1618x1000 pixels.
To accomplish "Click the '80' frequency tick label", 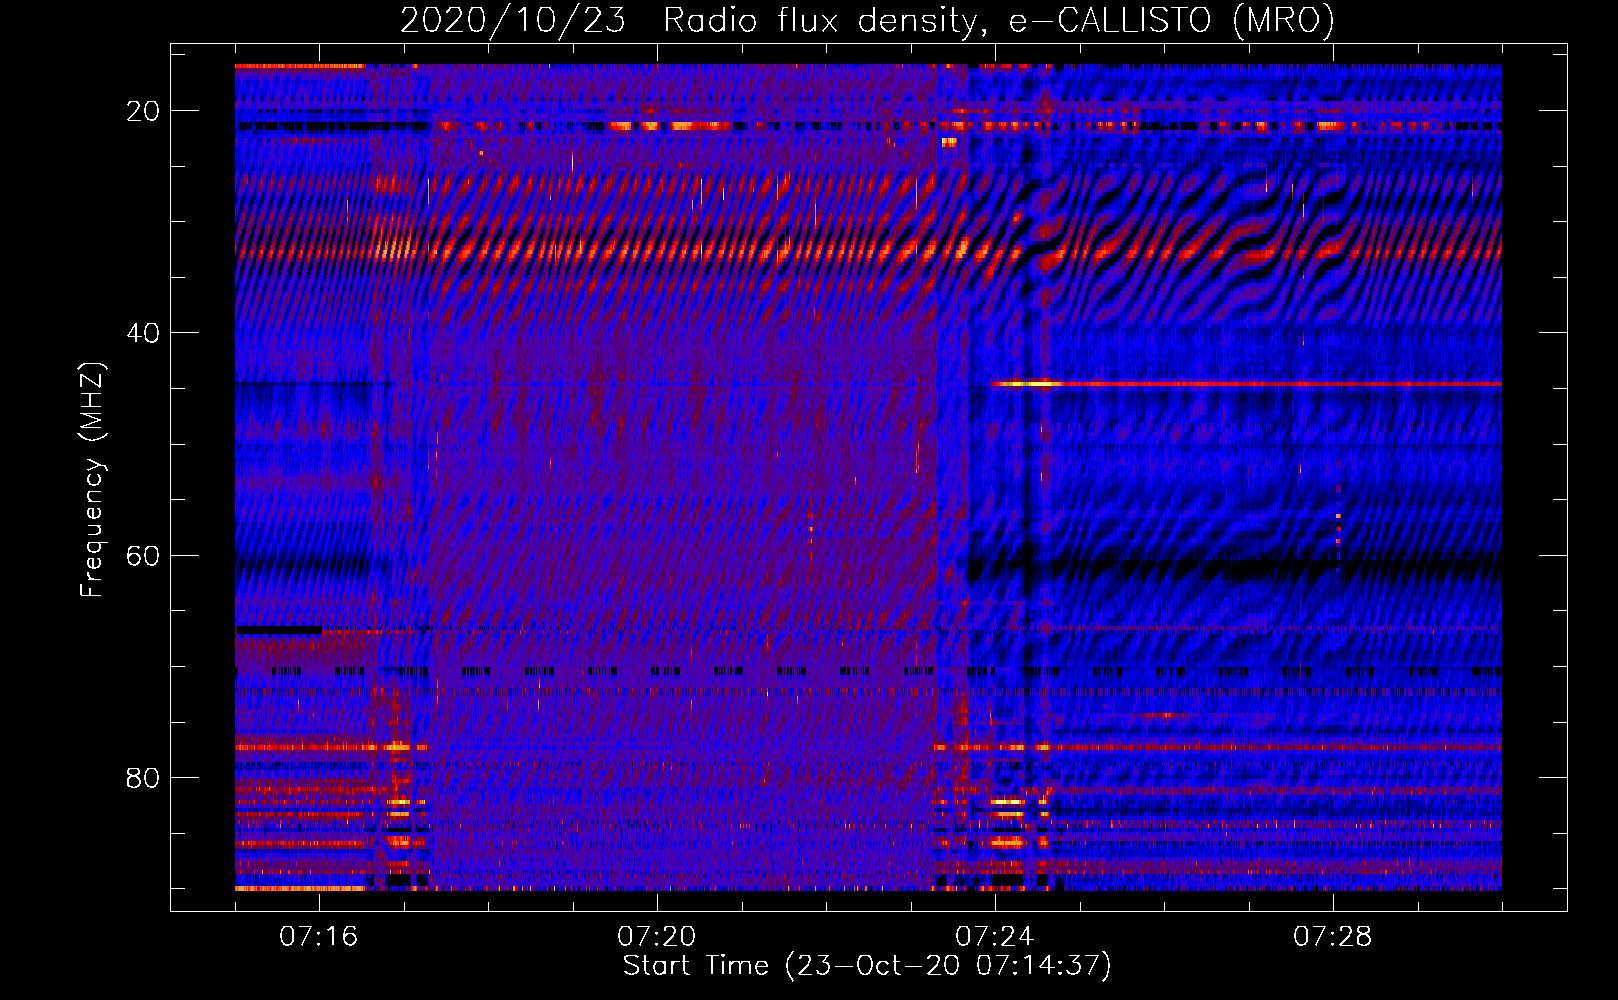I will coord(143,777).
